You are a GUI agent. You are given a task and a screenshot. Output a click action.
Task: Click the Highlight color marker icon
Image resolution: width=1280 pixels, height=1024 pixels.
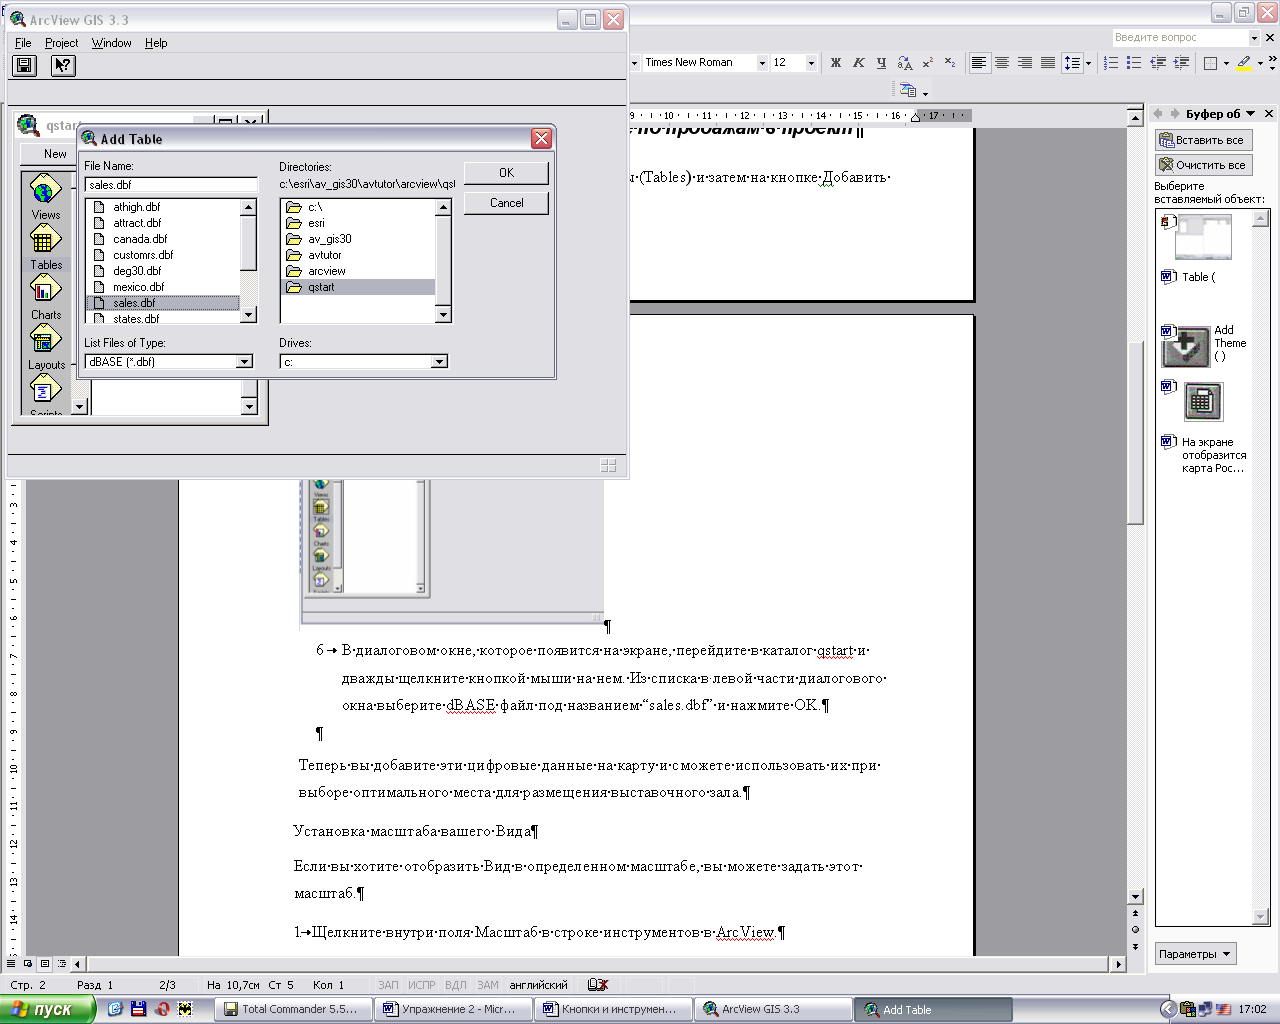tap(1244, 62)
